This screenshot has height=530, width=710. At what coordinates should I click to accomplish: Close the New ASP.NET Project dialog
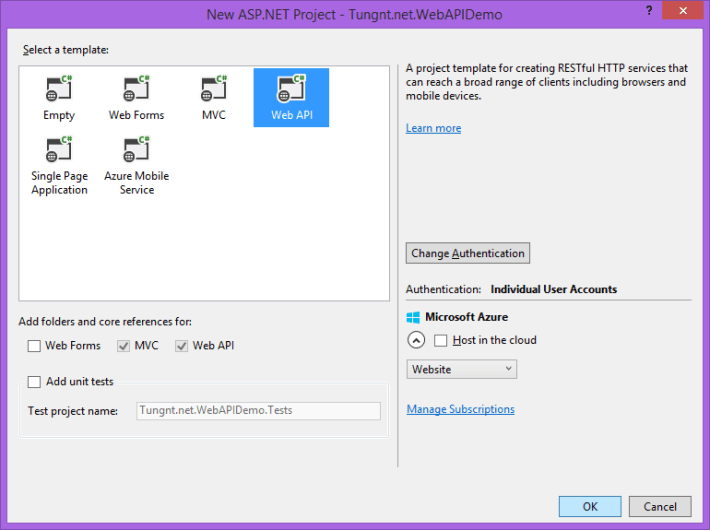(x=683, y=10)
